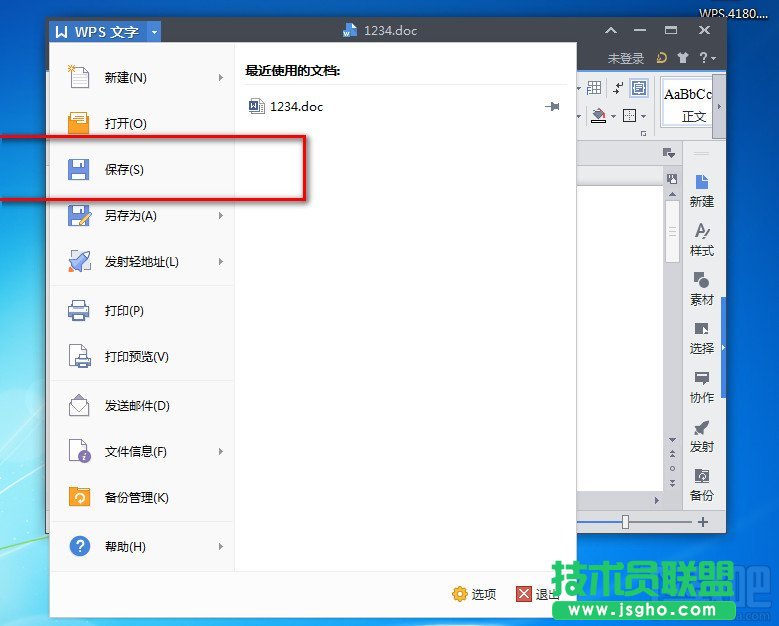Expand the 文件信息(F) submenu arrow

[221, 451]
